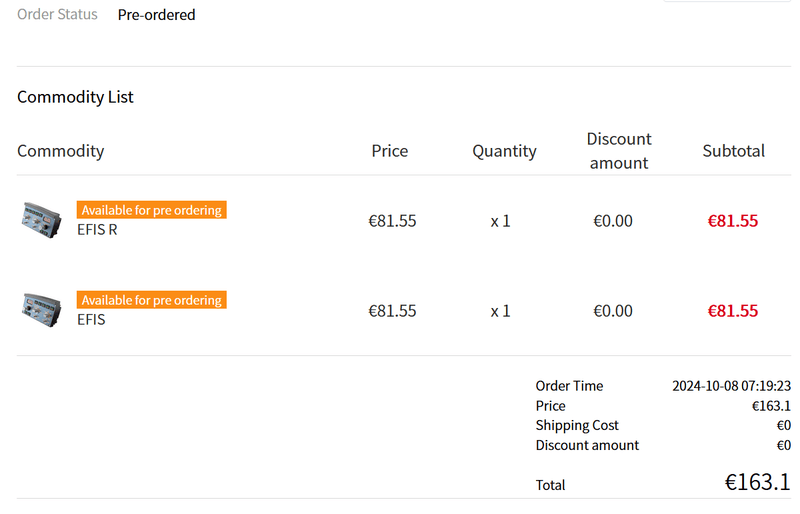This screenshot has height=514, width=800.
Task: Open the EFIS product thumbnail image
Action: [x=42, y=310]
